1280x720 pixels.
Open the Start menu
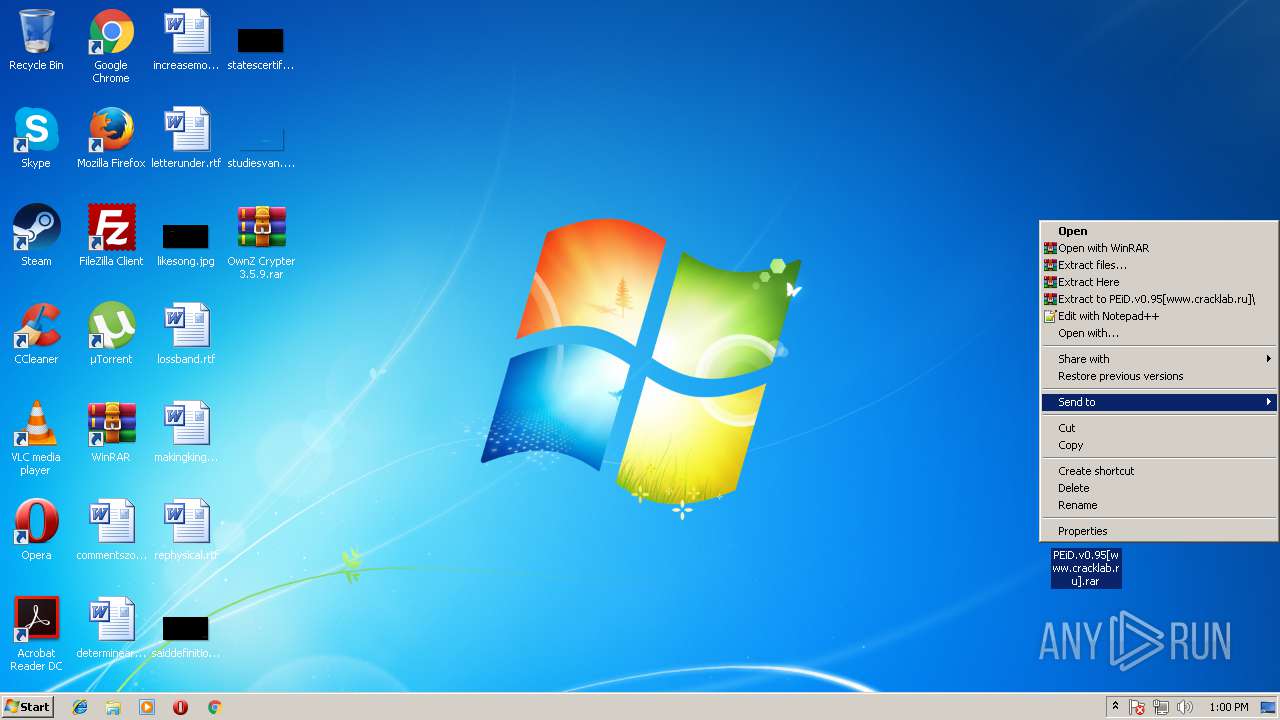click(x=27, y=706)
